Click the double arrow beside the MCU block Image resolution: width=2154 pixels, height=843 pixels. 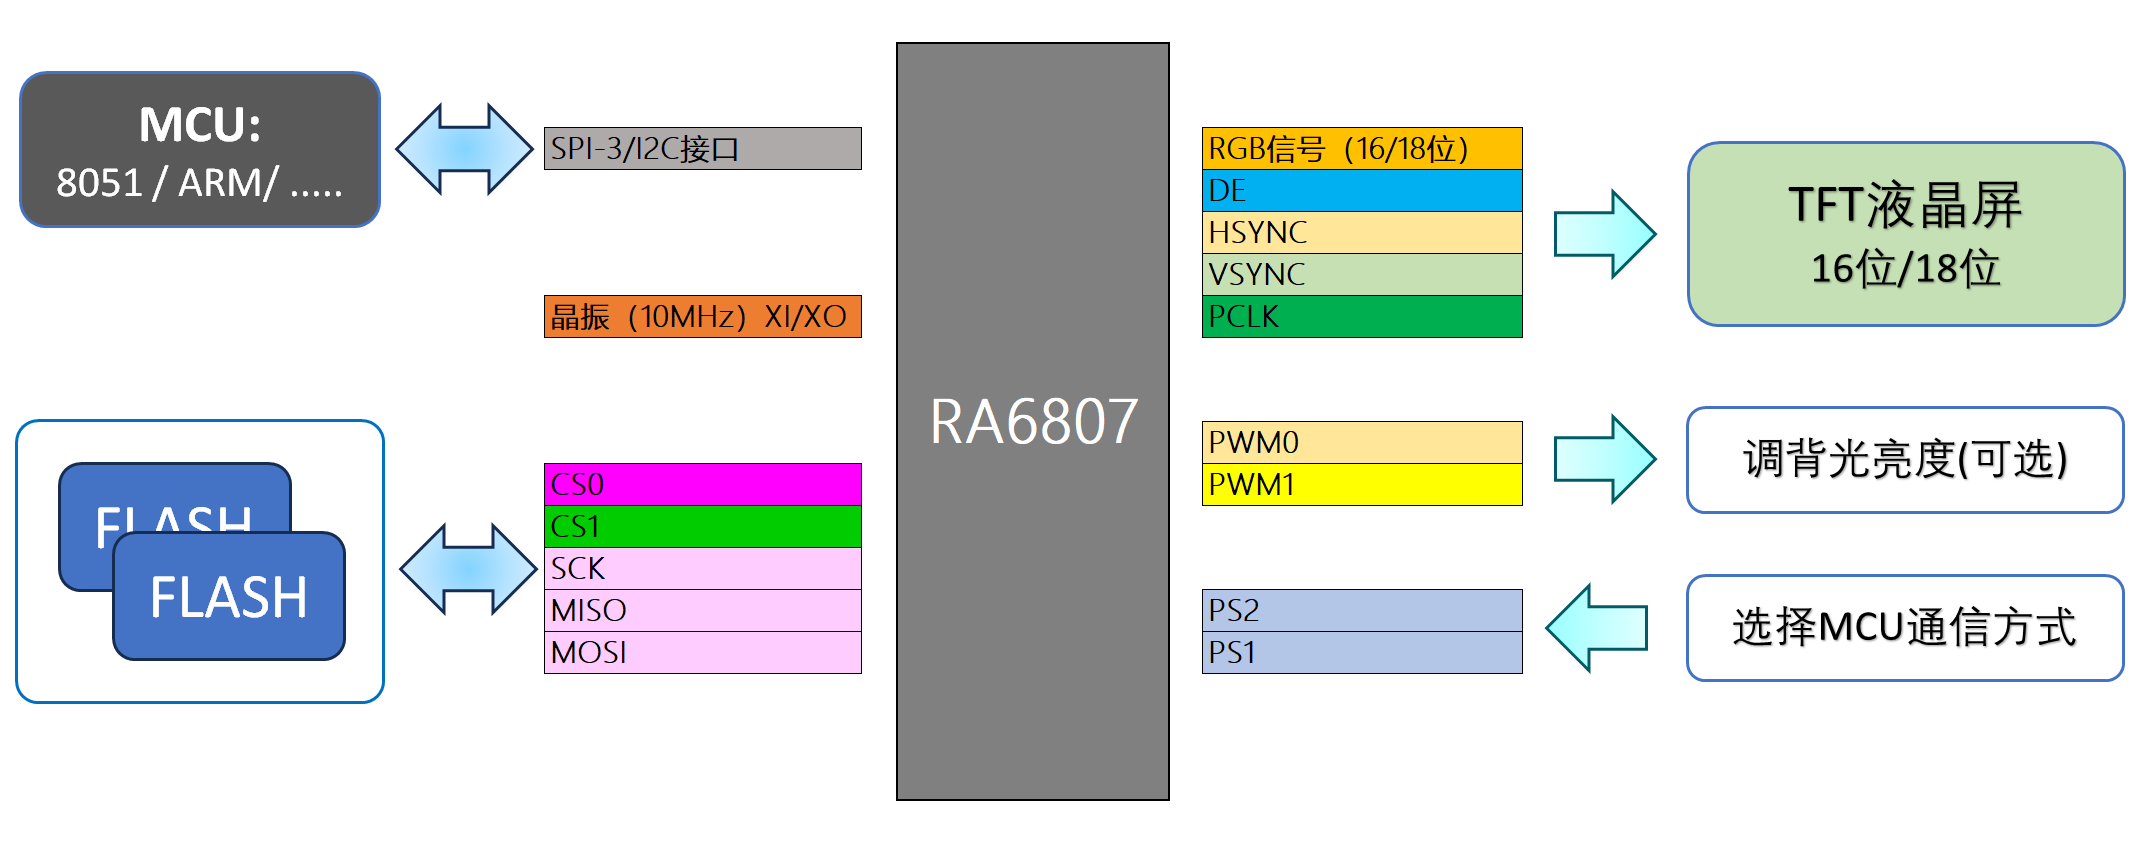(x=464, y=149)
